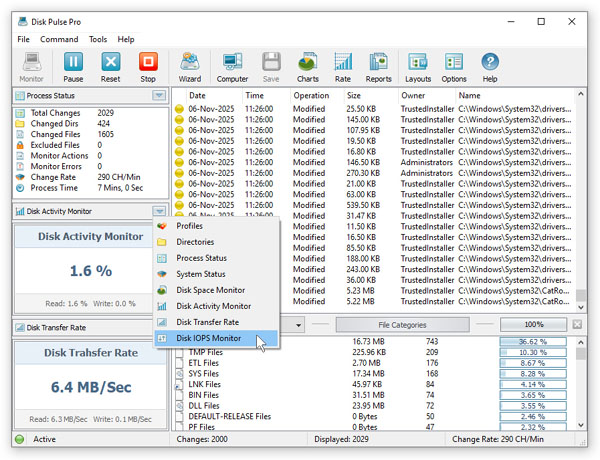Click the File Categories button

click(403, 325)
